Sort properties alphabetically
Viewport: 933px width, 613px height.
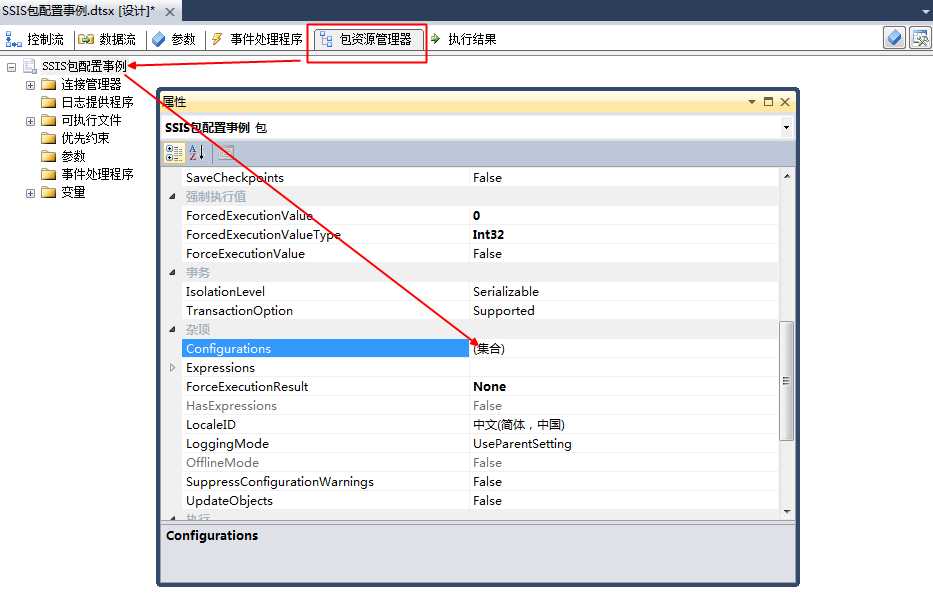click(x=197, y=153)
